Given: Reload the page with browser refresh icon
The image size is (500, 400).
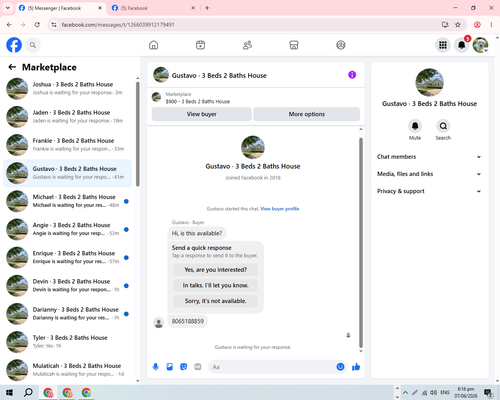Looking at the screenshot, I should (x=37, y=25).
